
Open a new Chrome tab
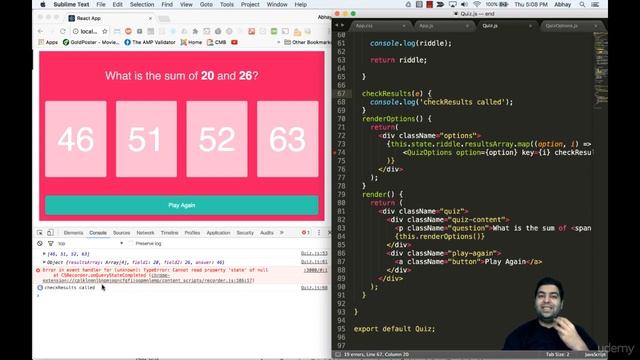point(164,19)
